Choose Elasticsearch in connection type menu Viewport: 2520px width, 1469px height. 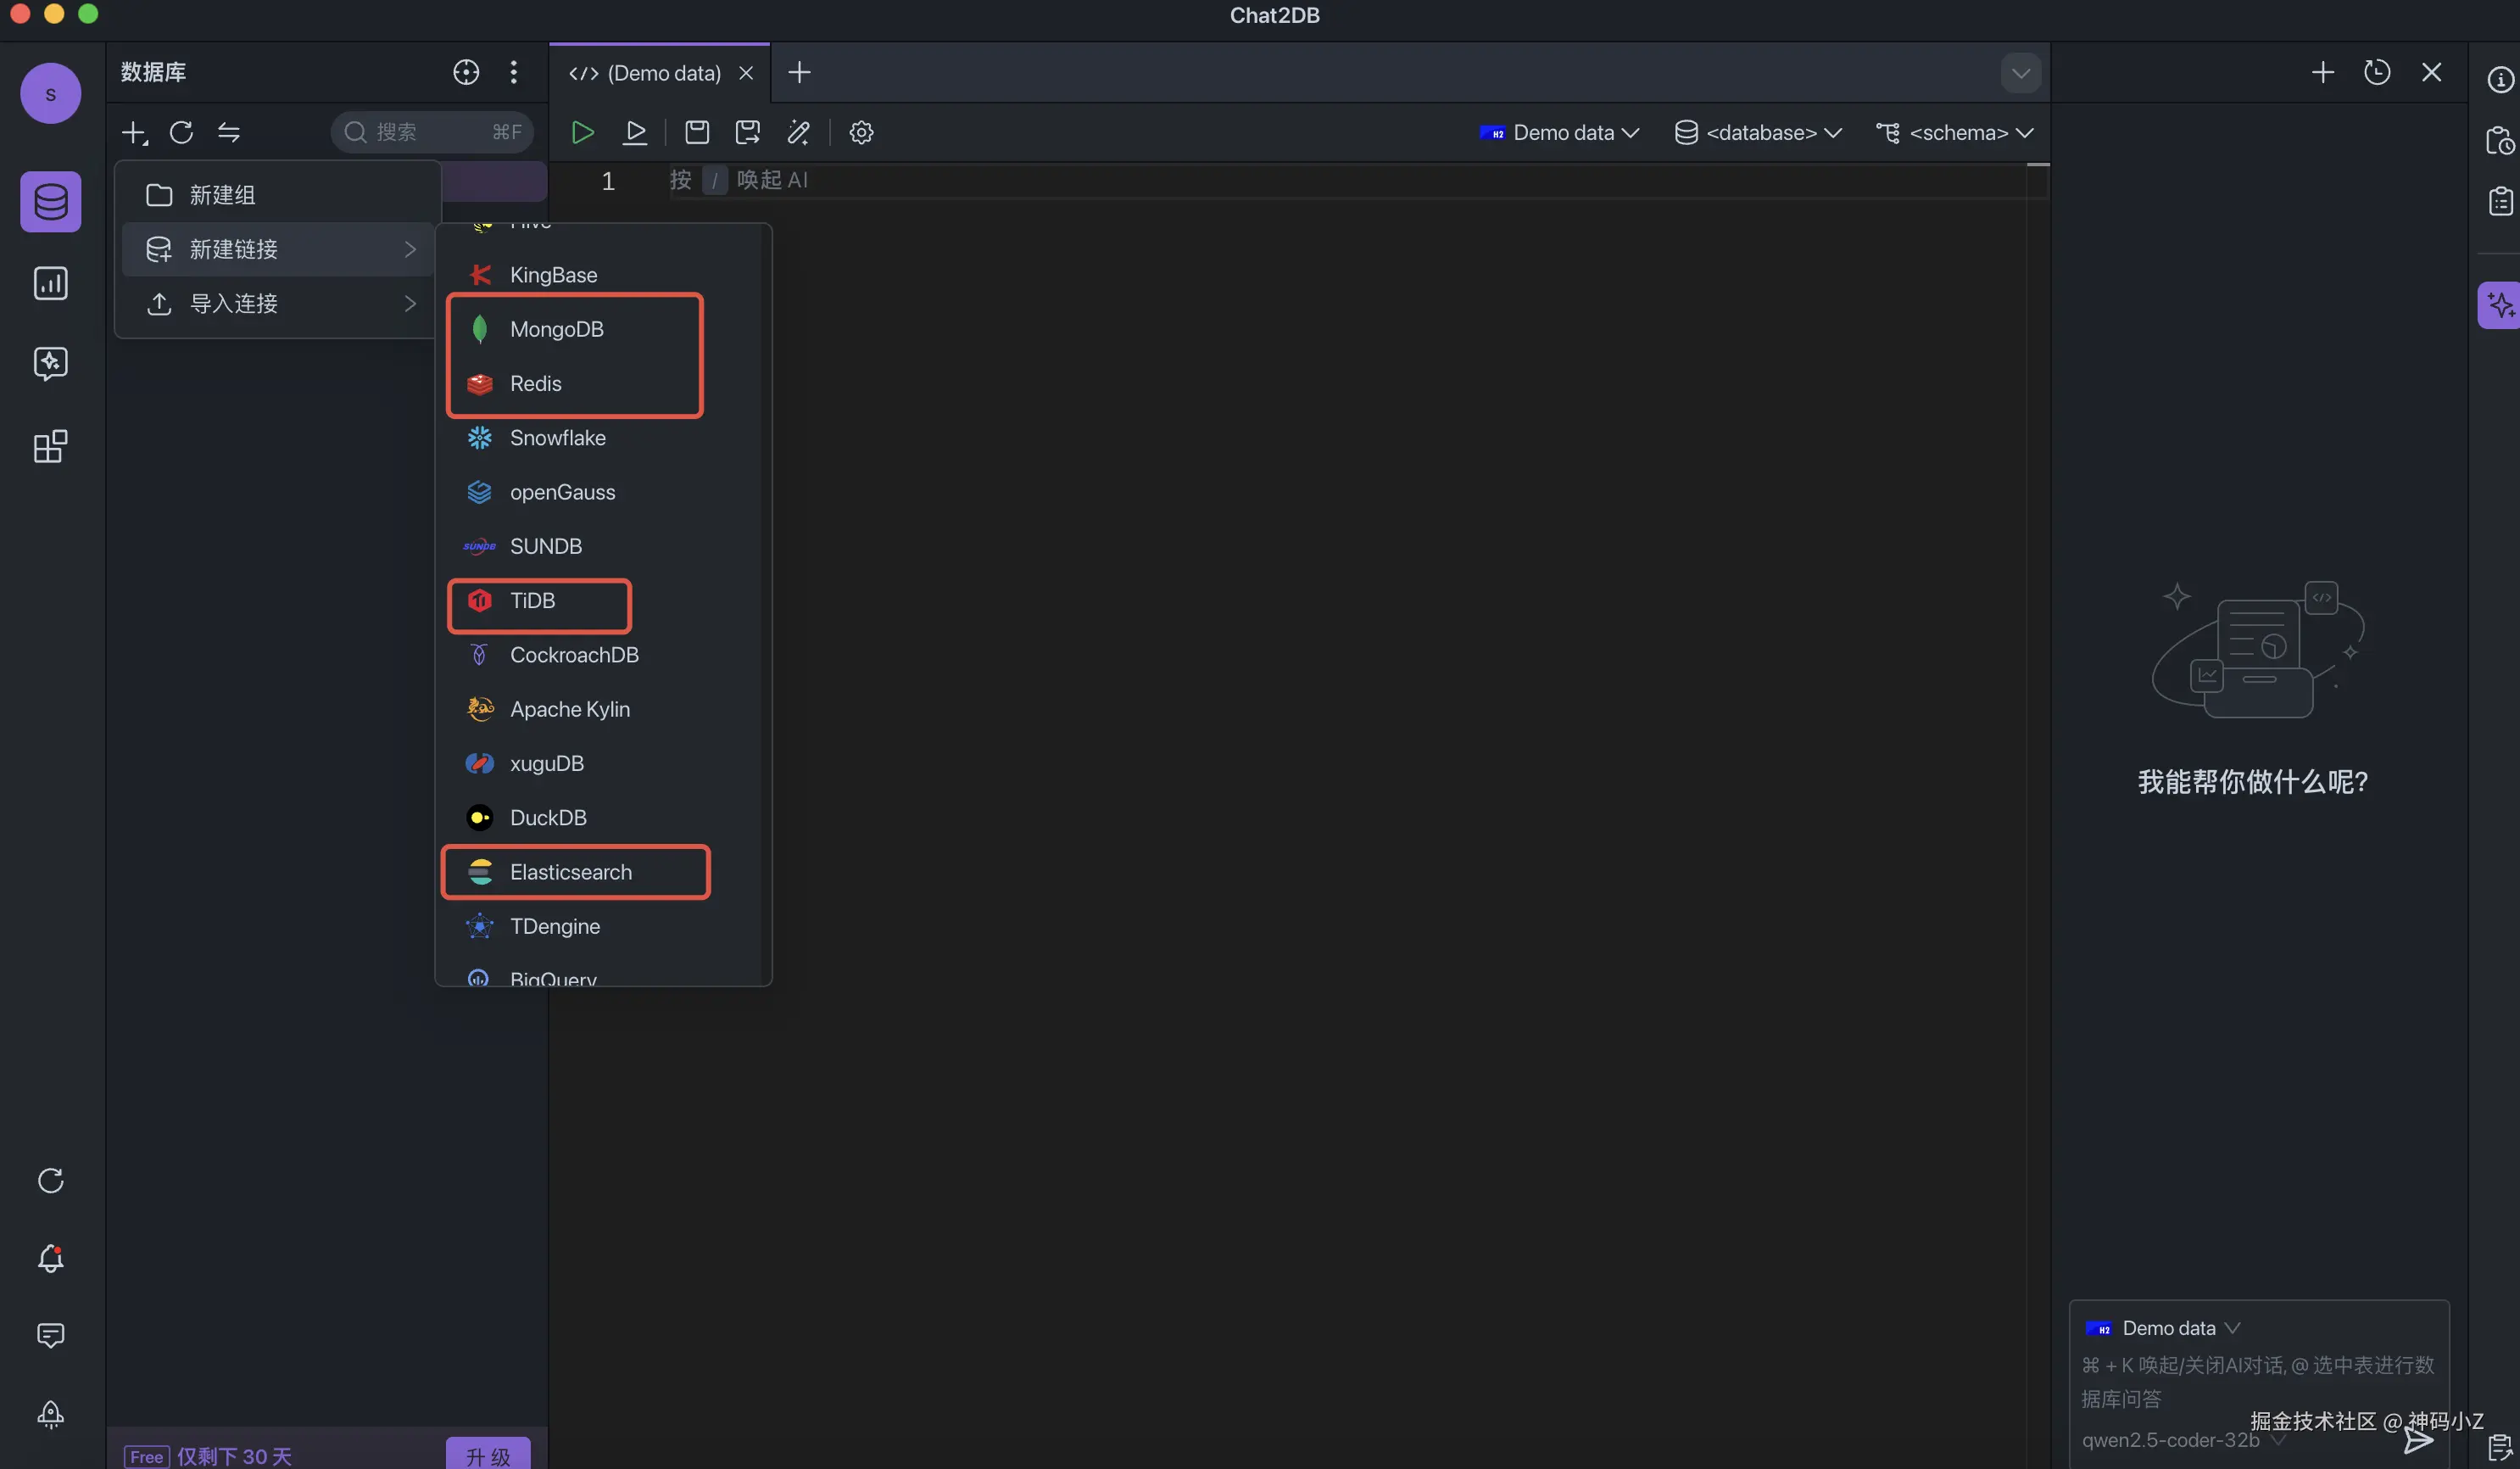[x=570, y=872]
